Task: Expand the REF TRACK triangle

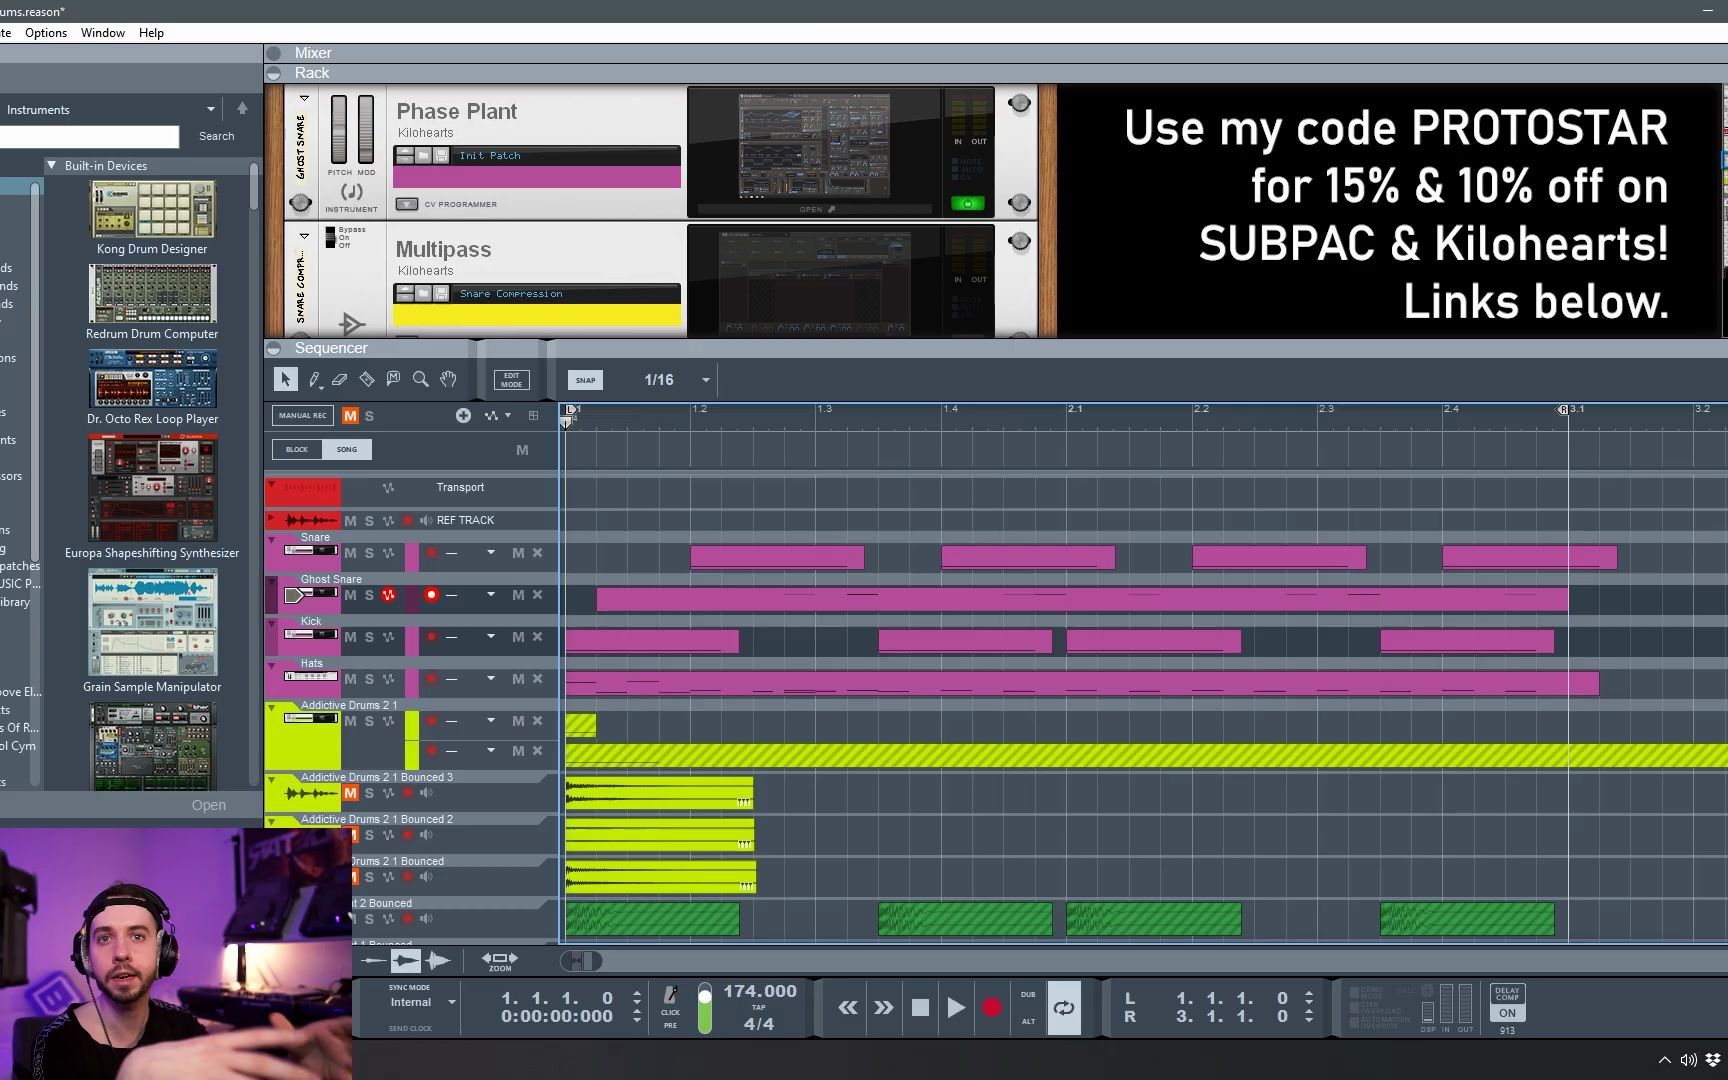Action: (271, 519)
